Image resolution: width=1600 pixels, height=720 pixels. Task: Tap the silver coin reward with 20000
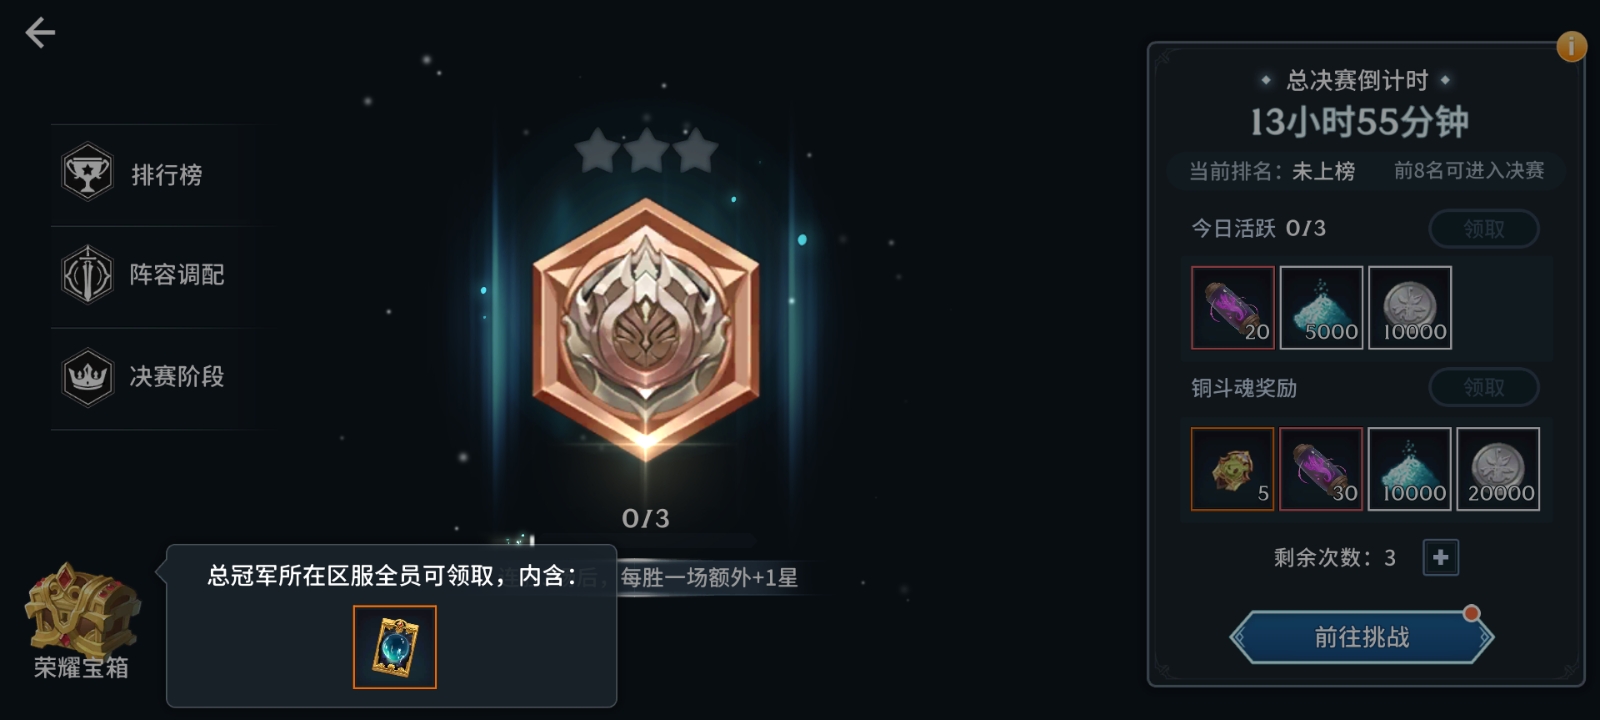1498,469
